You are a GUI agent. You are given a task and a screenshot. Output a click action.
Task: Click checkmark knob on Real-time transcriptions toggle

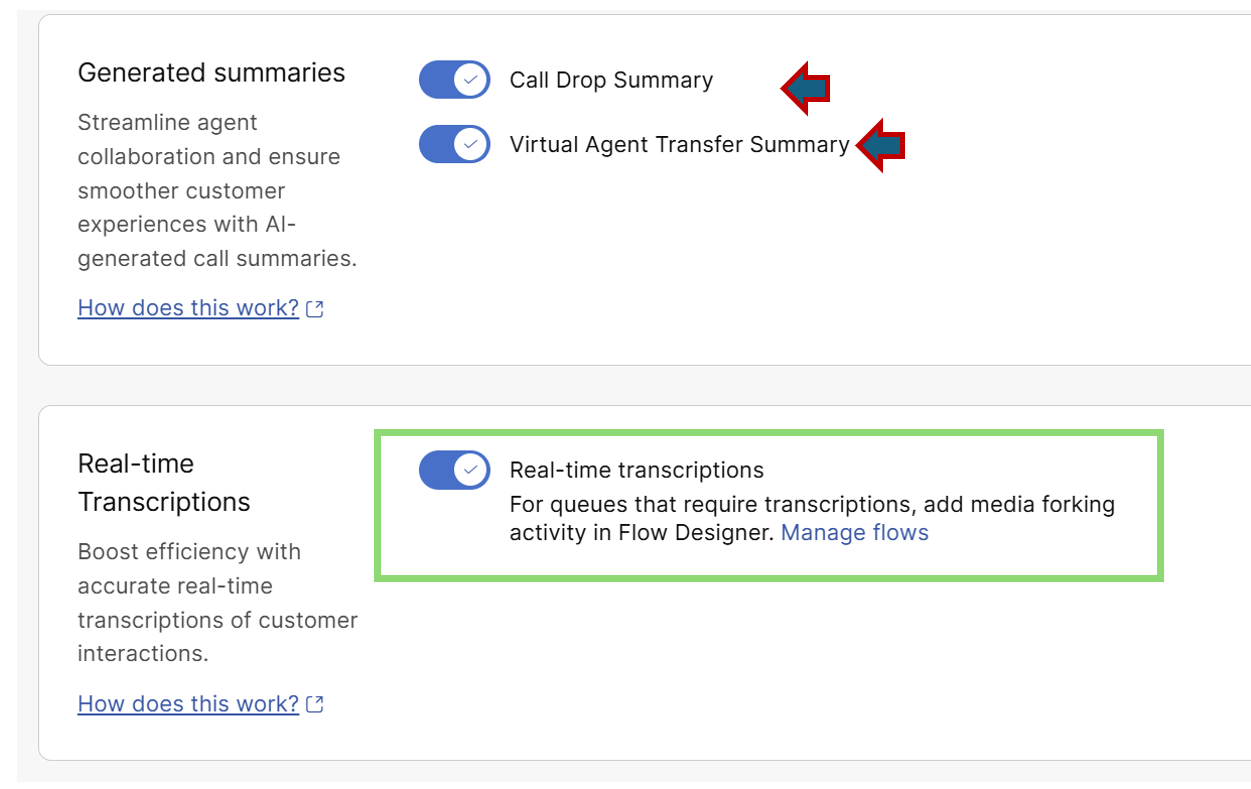(x=471, y=470)
